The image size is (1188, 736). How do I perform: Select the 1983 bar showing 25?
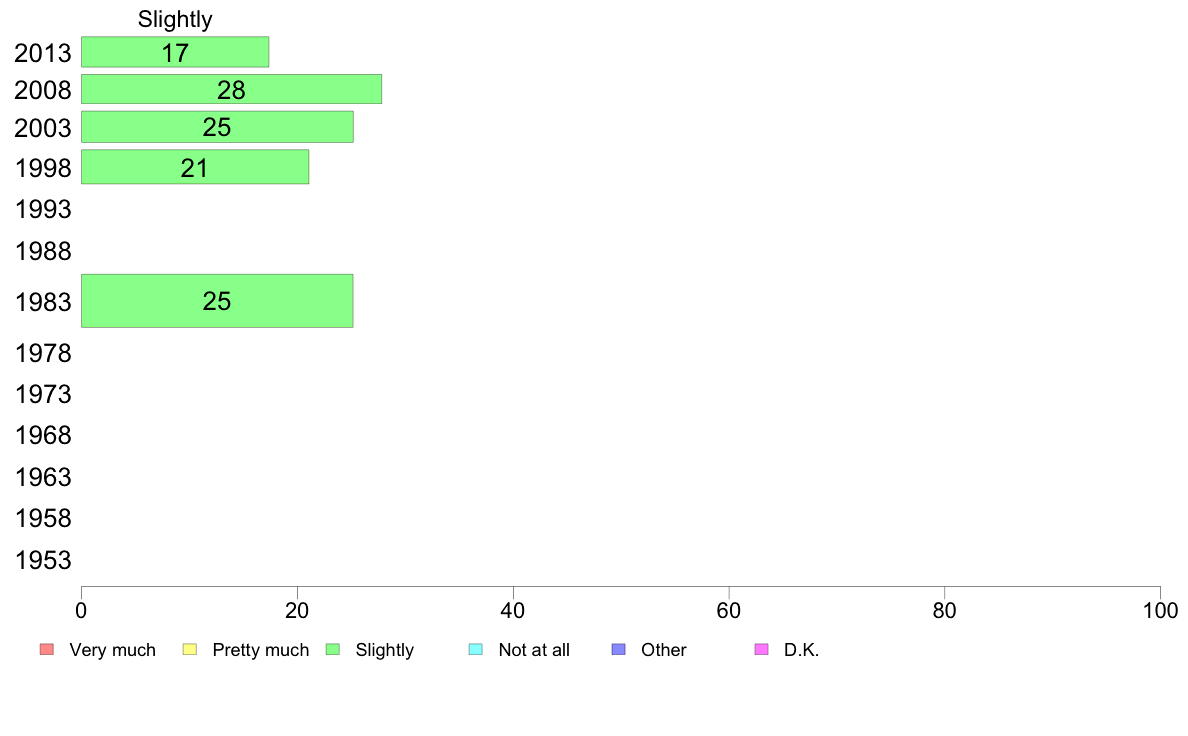(217, 301)
